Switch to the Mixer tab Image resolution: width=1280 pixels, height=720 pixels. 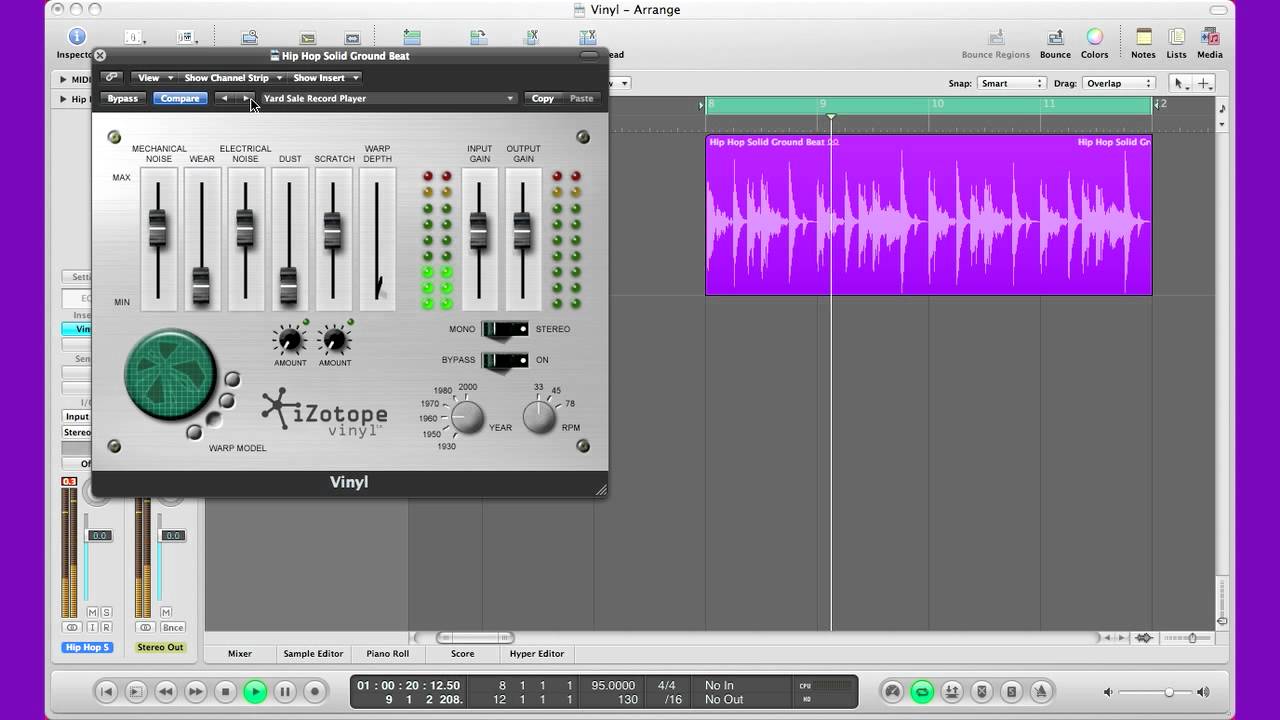[x=240, y=653]
